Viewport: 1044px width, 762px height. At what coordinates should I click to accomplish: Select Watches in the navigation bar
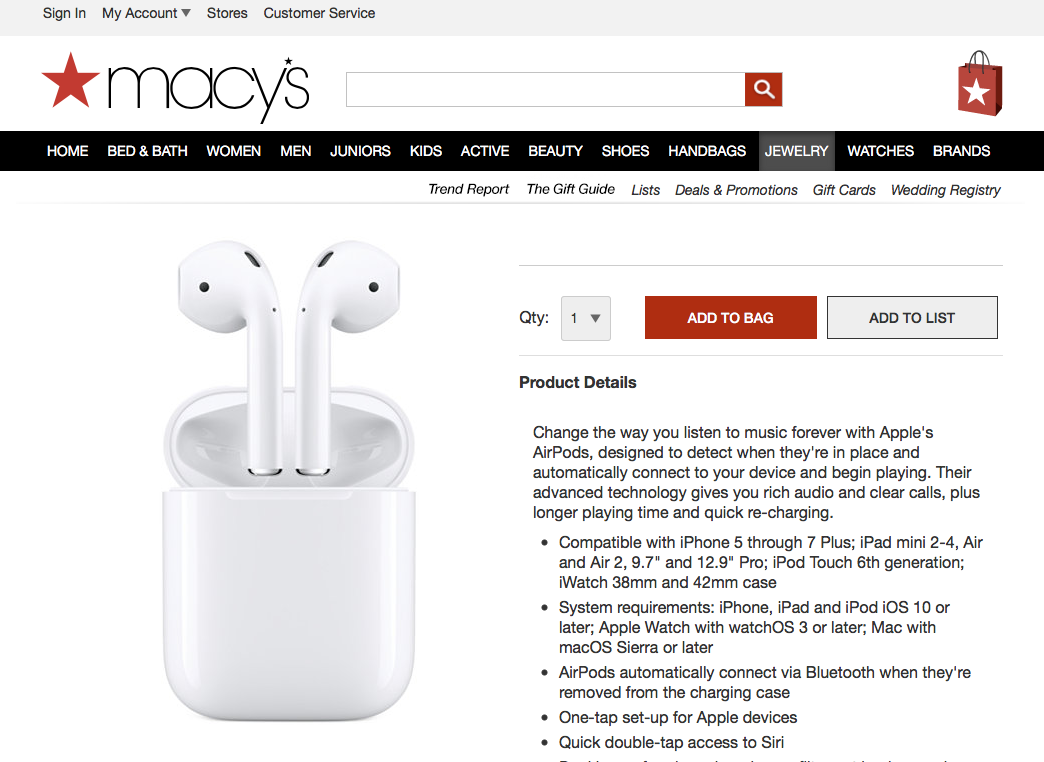point(880,151)
